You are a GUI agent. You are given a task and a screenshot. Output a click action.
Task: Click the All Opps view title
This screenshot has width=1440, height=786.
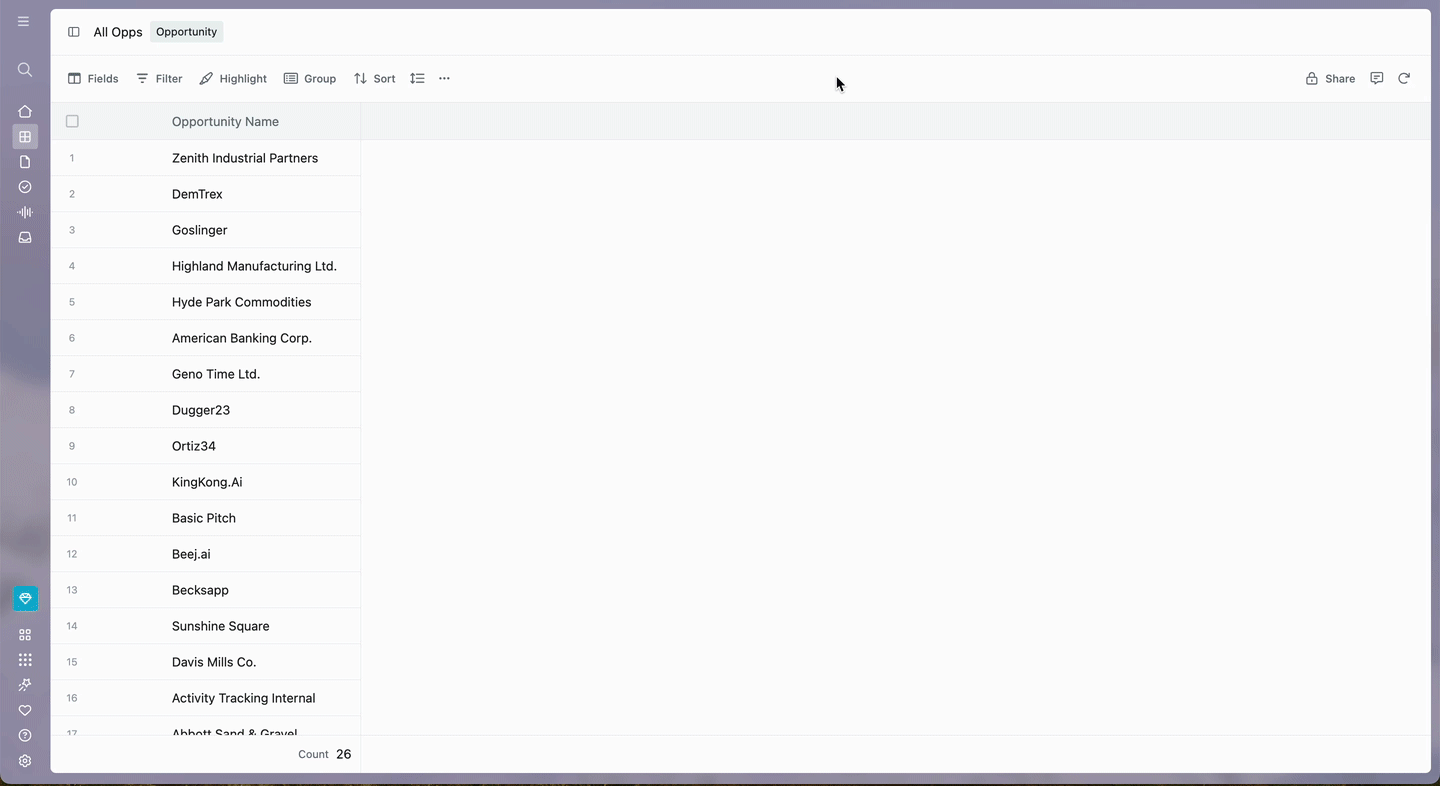click(x=118, y=32)
